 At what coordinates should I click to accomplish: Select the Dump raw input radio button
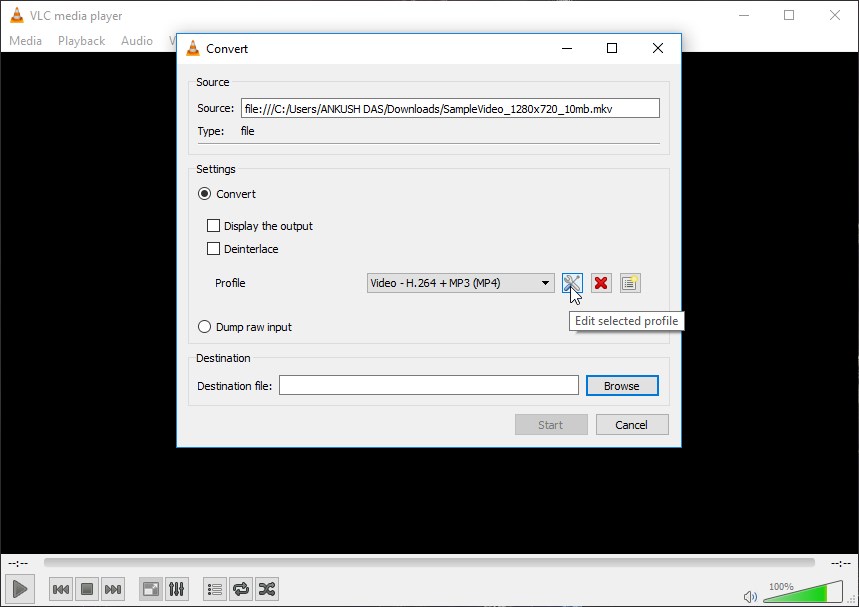(x=204, y=327)
